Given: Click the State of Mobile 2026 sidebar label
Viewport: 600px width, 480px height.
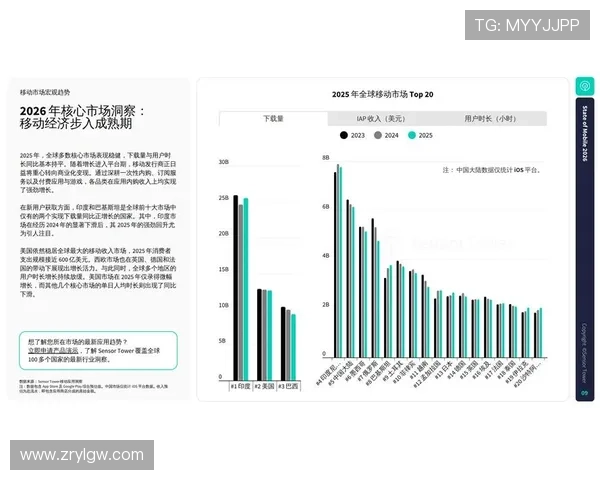Looking at the screenshot, I should coord(584,133).
